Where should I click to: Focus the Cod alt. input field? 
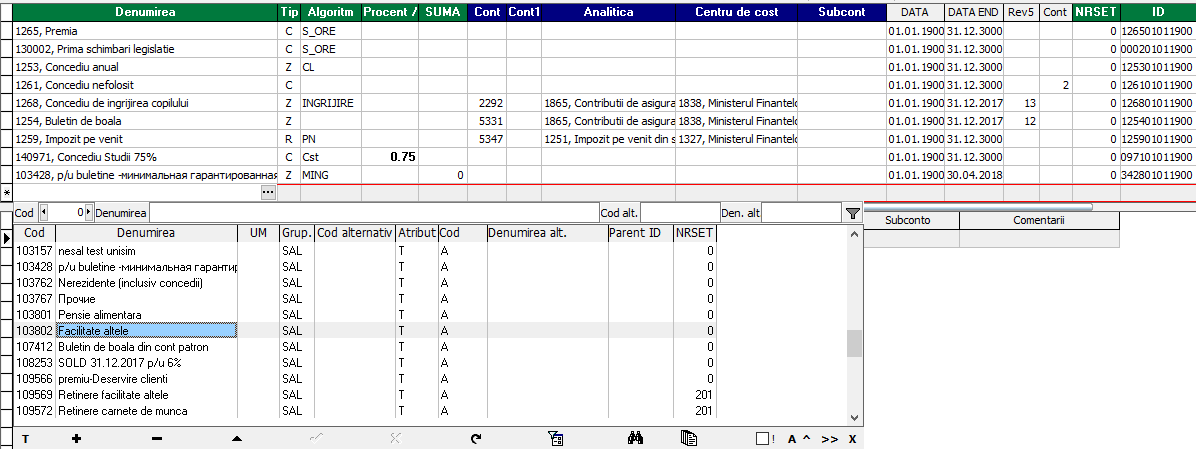(x=680, y=213)
